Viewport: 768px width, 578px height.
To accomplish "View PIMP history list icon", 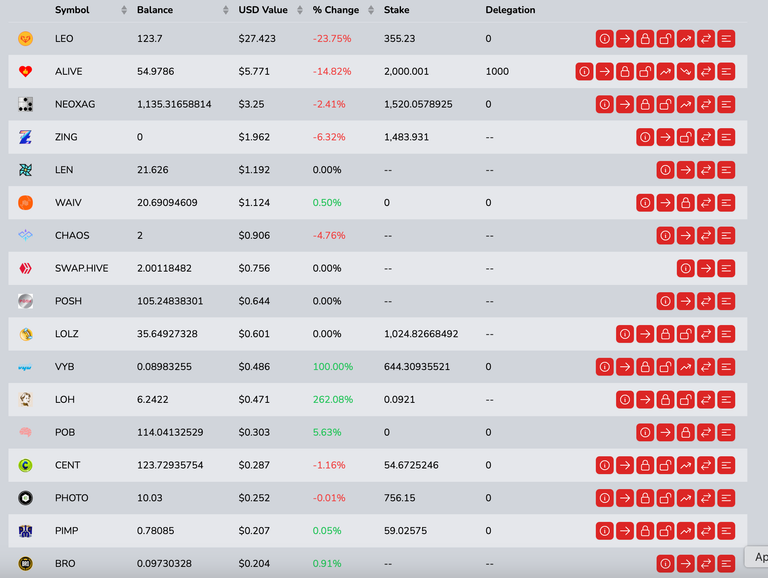I will point(726,531).
